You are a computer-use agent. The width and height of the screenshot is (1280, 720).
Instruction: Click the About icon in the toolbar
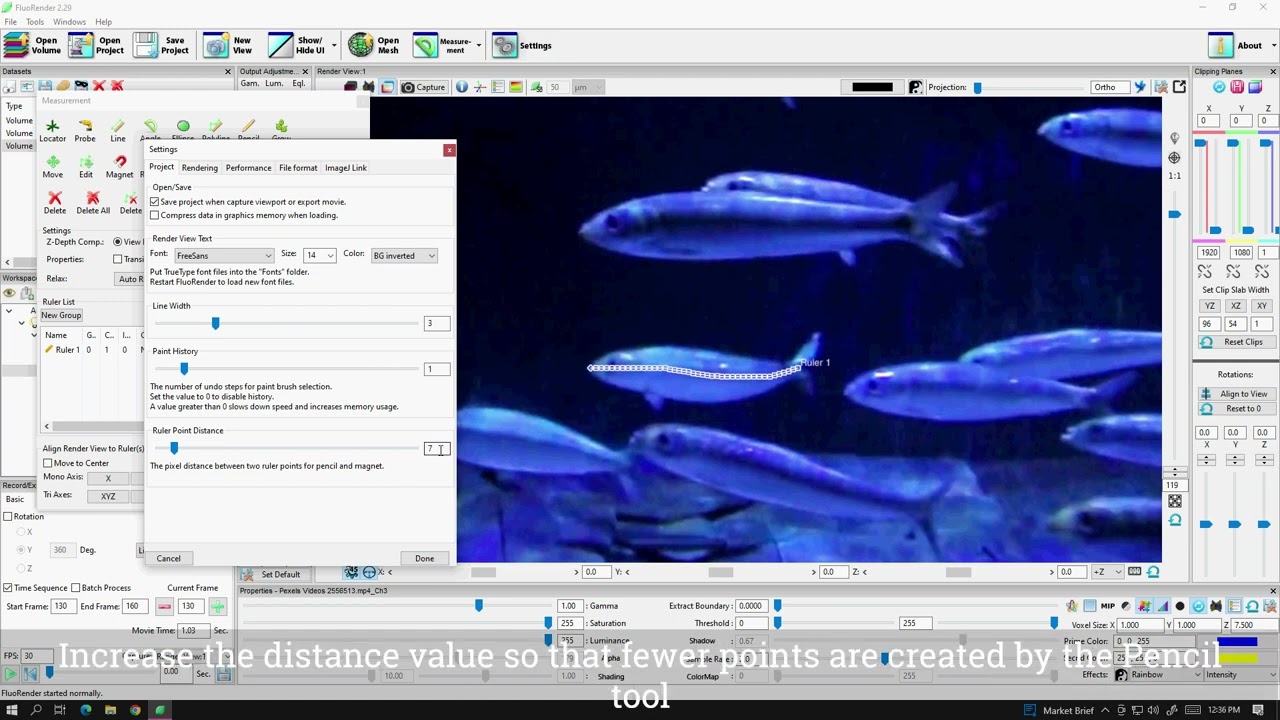tap(1221, 45)
